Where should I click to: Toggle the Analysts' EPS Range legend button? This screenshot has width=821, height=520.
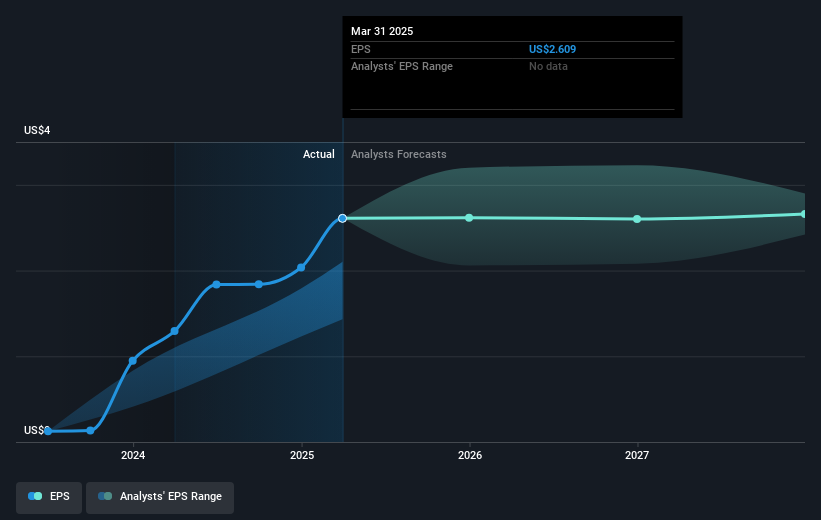click(x=160, y=496)
